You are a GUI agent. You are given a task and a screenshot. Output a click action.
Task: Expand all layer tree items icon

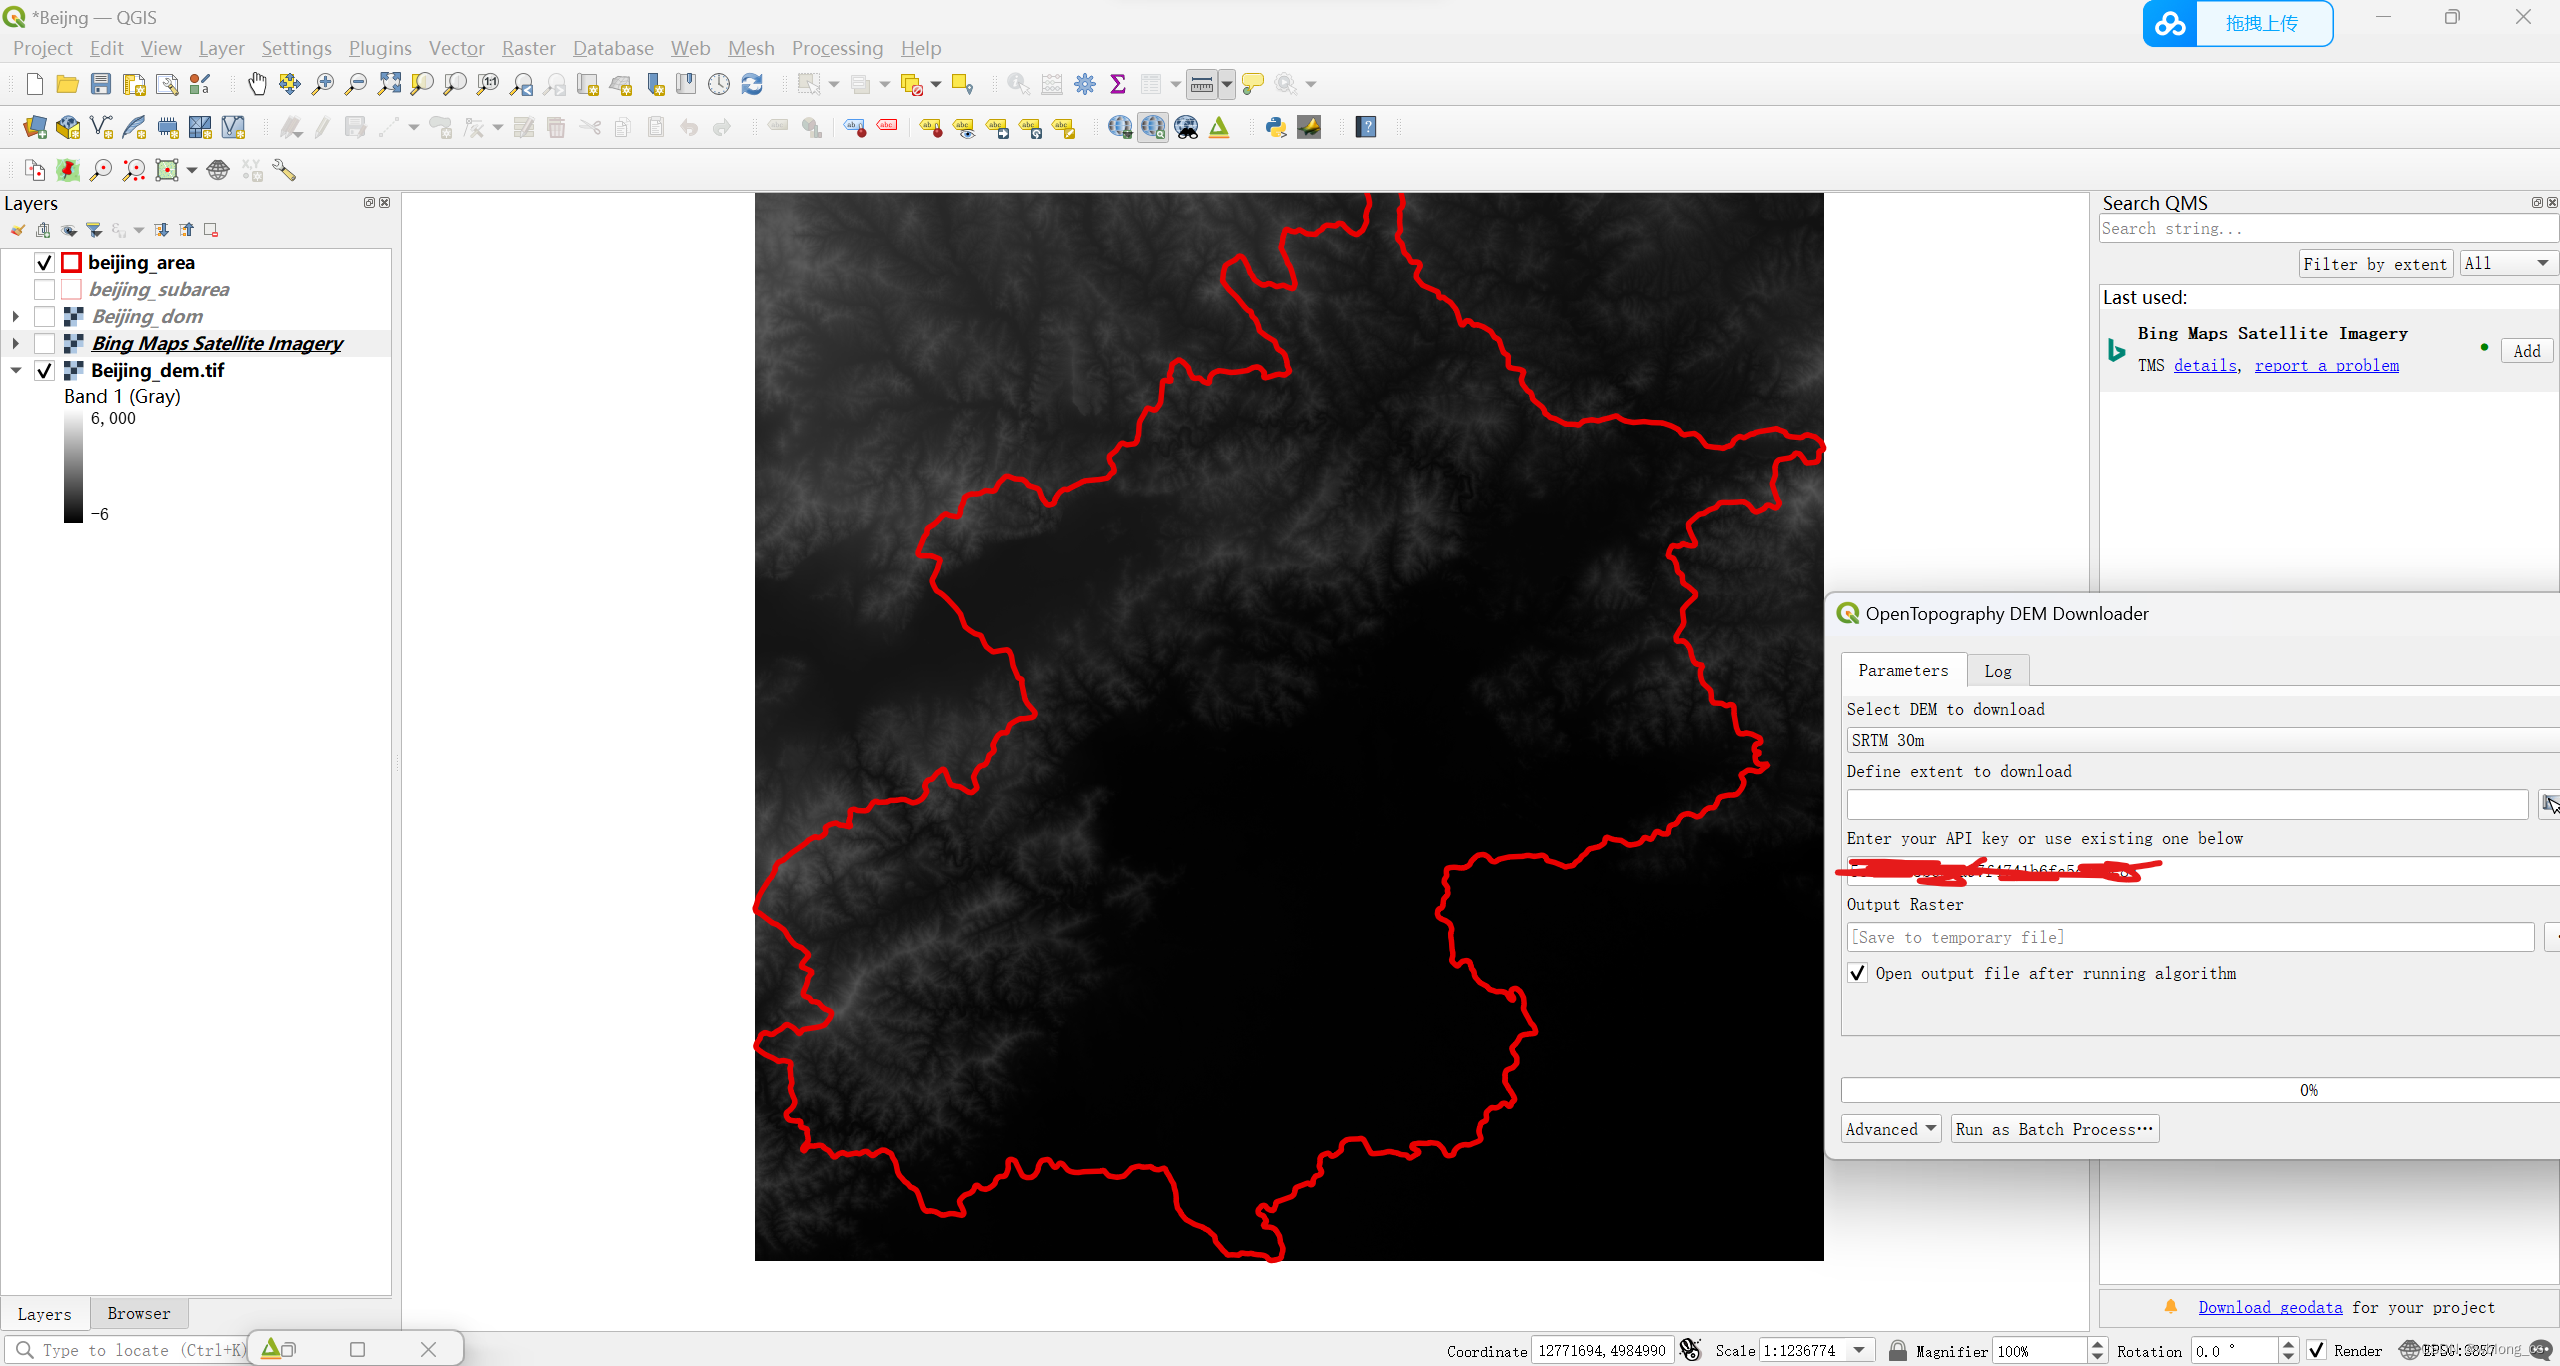[x=161, y=230]
